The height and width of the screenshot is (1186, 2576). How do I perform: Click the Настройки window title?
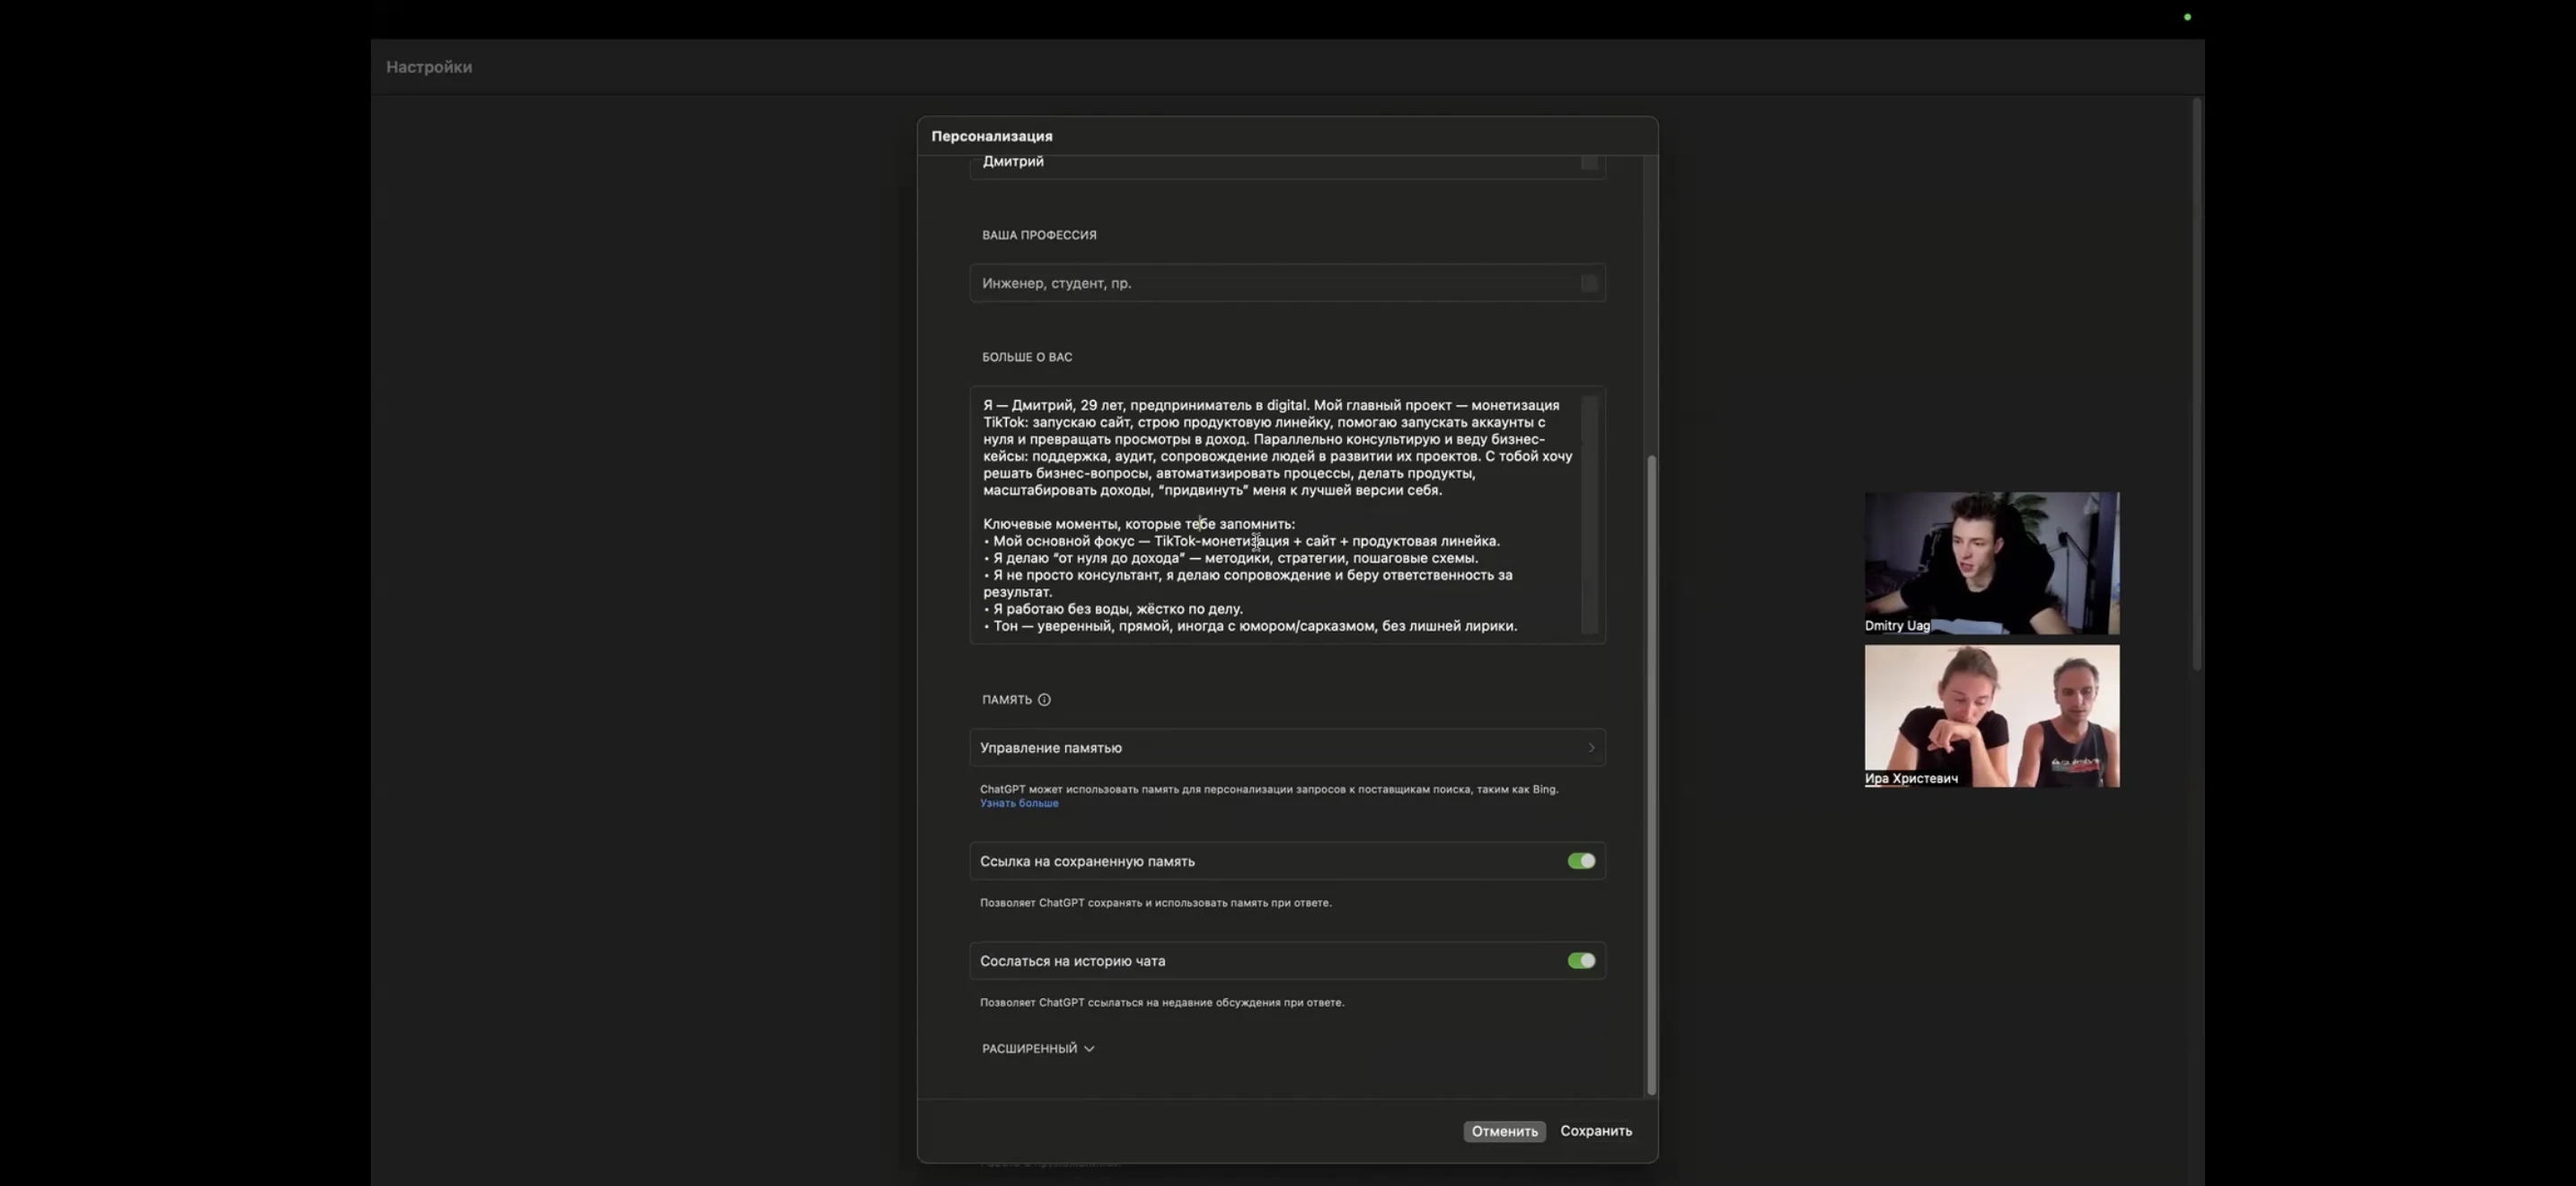[x=429, y=67]
